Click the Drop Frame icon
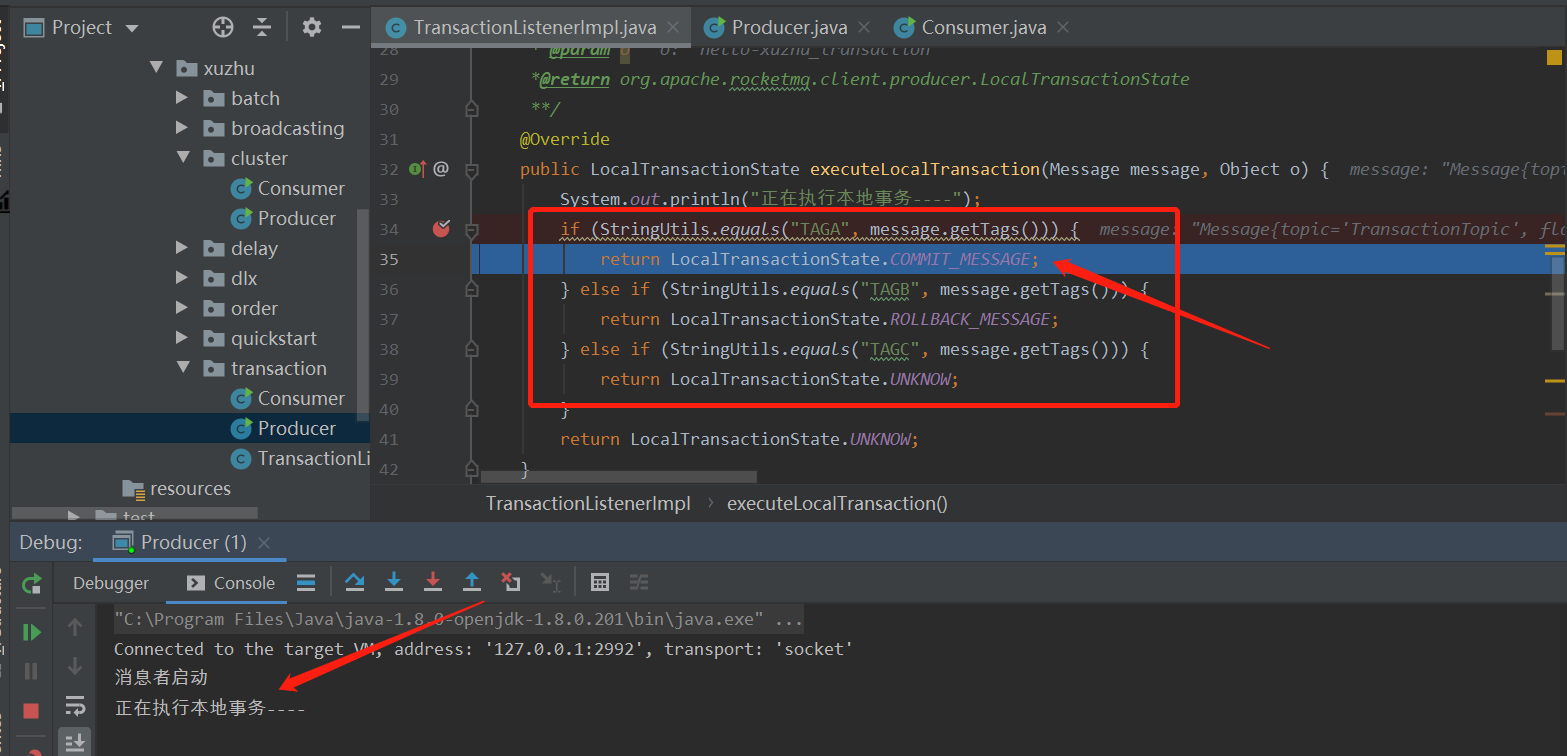Image resolution: width=1567 pixels, height=756 pixels. pos(511,582)
